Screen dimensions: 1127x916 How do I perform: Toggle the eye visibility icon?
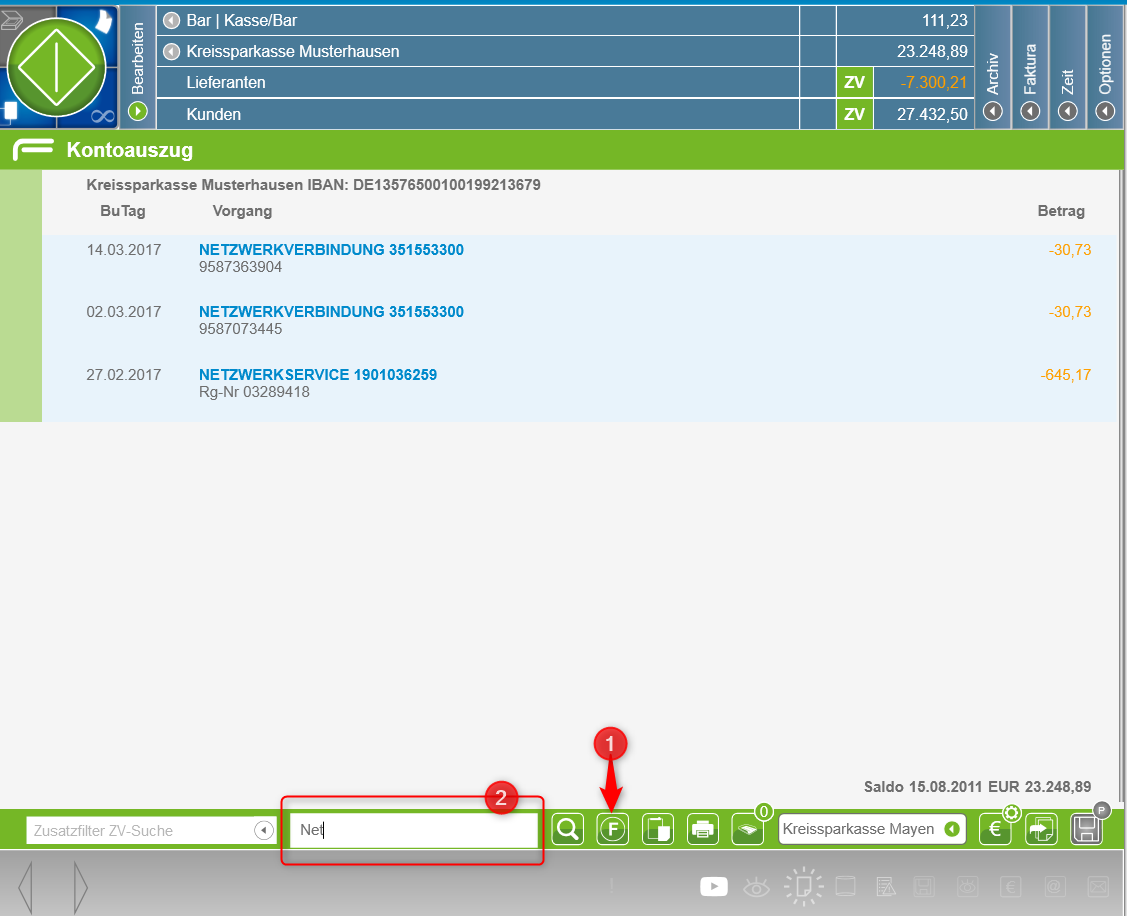(757, 885)
